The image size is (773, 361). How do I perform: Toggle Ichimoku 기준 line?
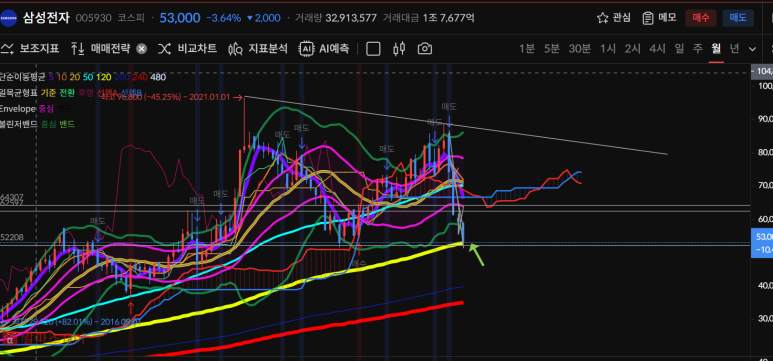[48, 93]
